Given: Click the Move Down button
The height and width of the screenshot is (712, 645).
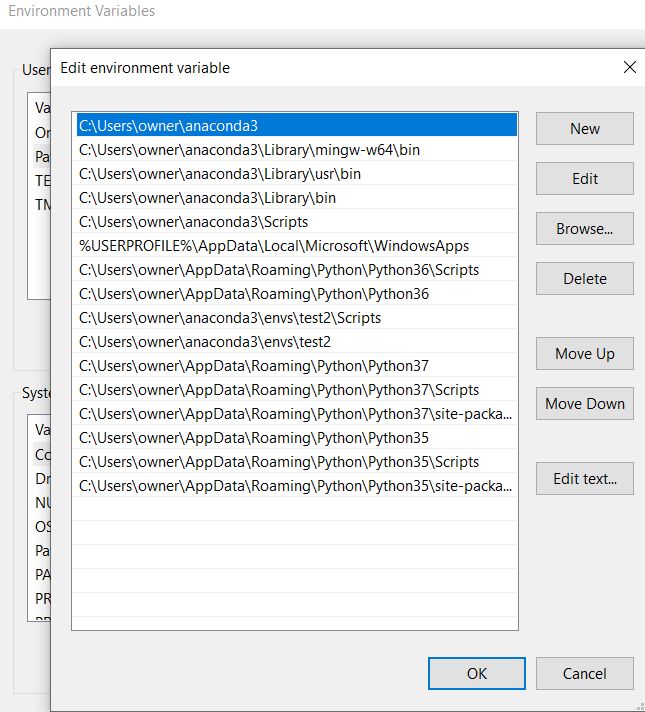Looking at the screenshot, I should click(x=585, y=403).
